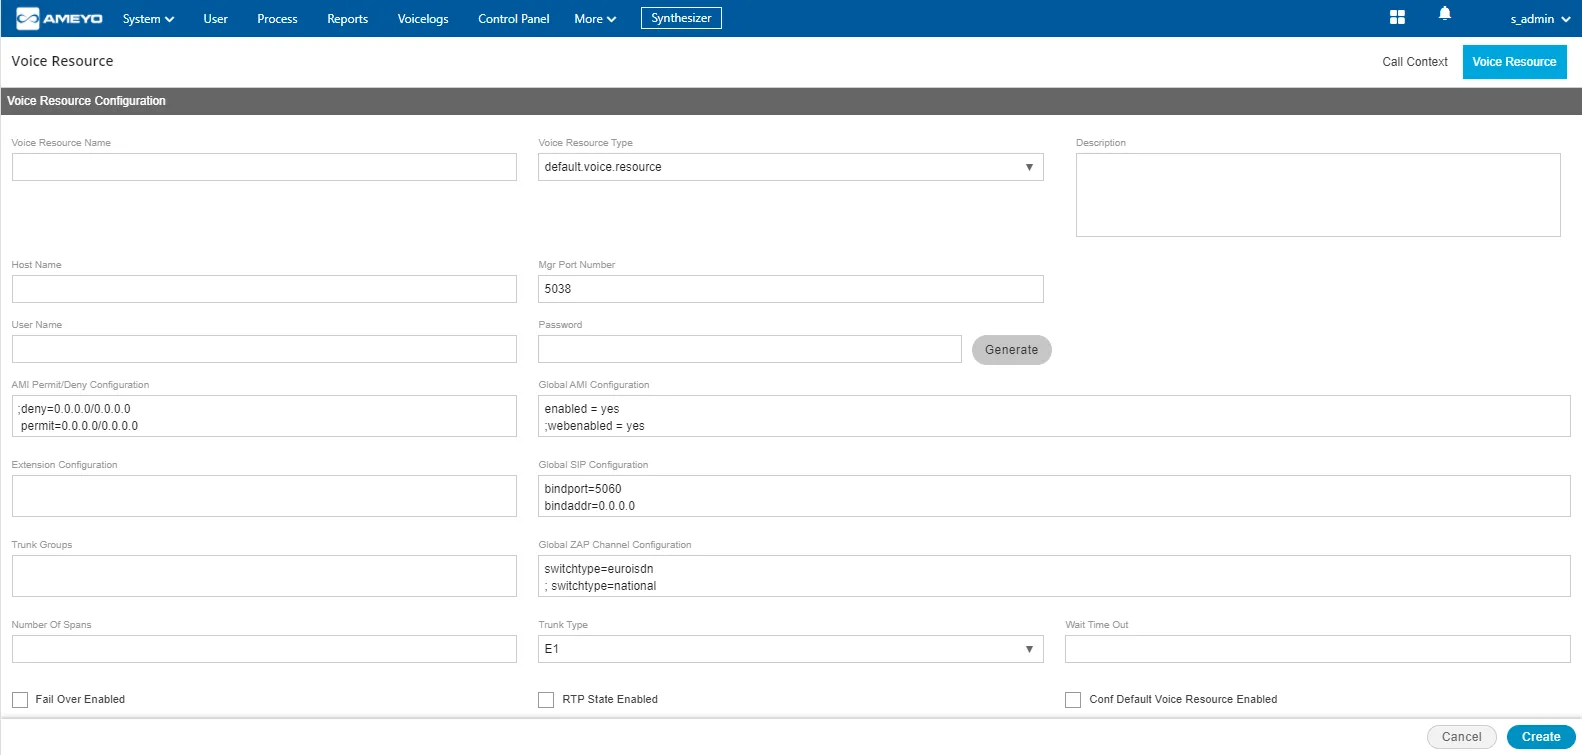The image size is (1582, 755).
Task: Click the Mgr Port Number field
Action: (x=790, y=289)
